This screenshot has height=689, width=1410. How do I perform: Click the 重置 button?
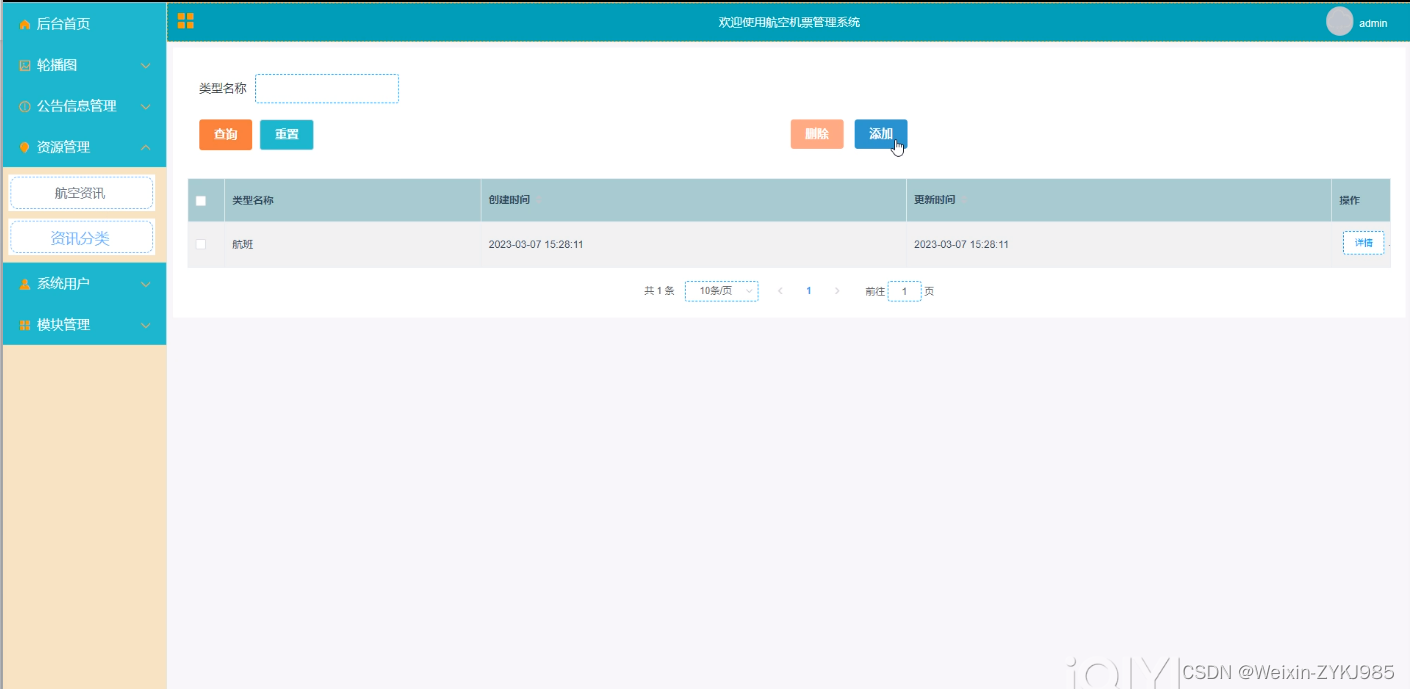[287, 134]
